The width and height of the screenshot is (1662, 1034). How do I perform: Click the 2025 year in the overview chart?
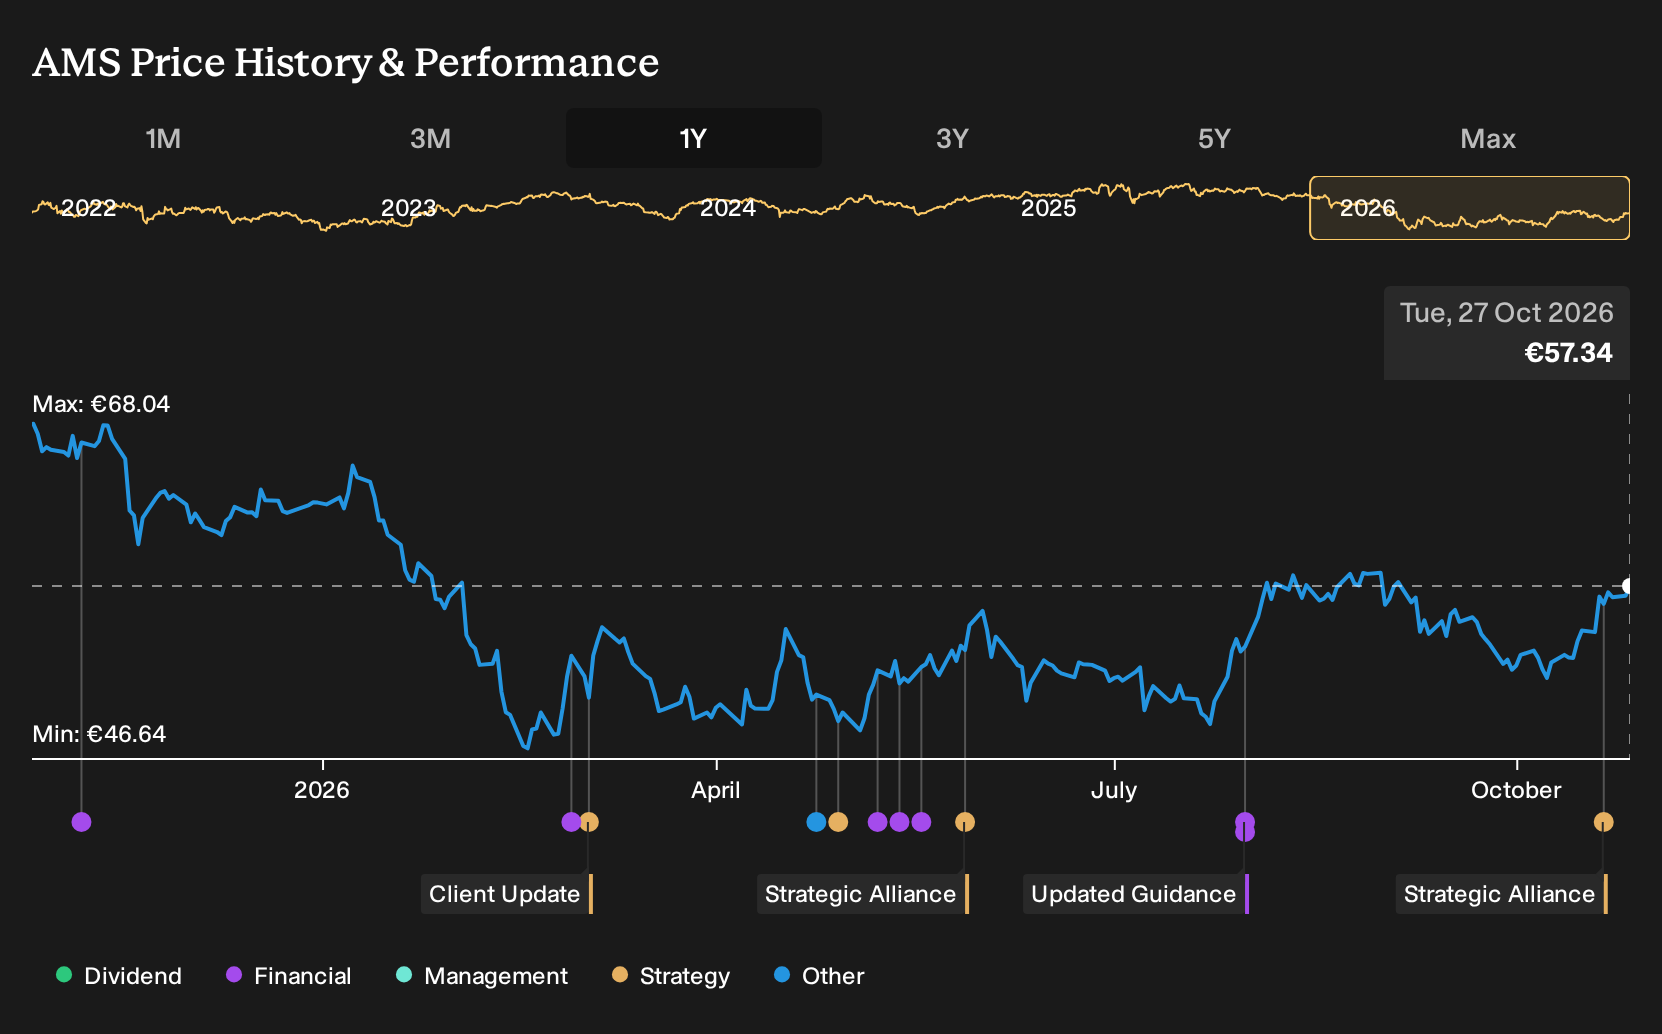tap(1048, 208)
